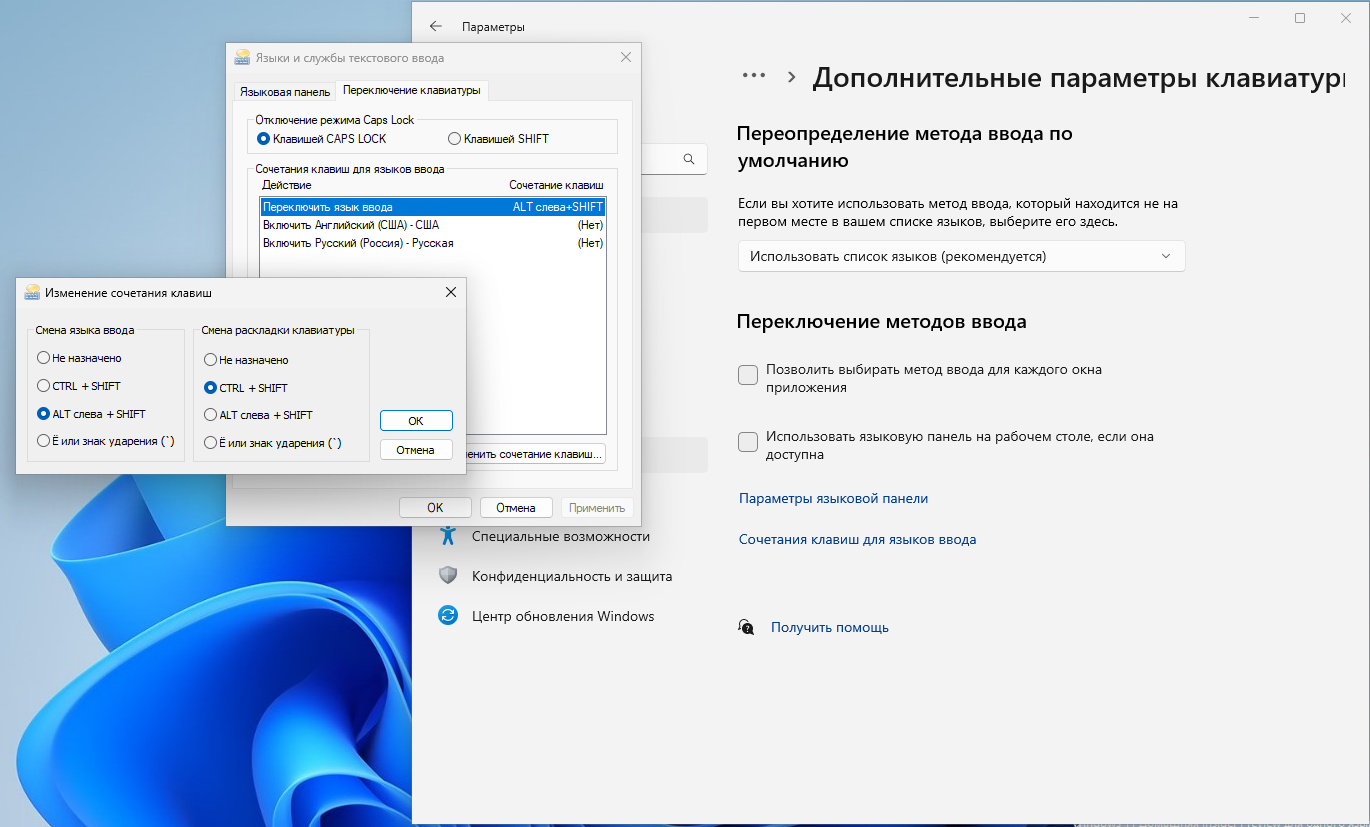The height and width of the screenshot is (827, 1370).
Task: Maximize the Параметры window
Action: [x=1300, y=18]
